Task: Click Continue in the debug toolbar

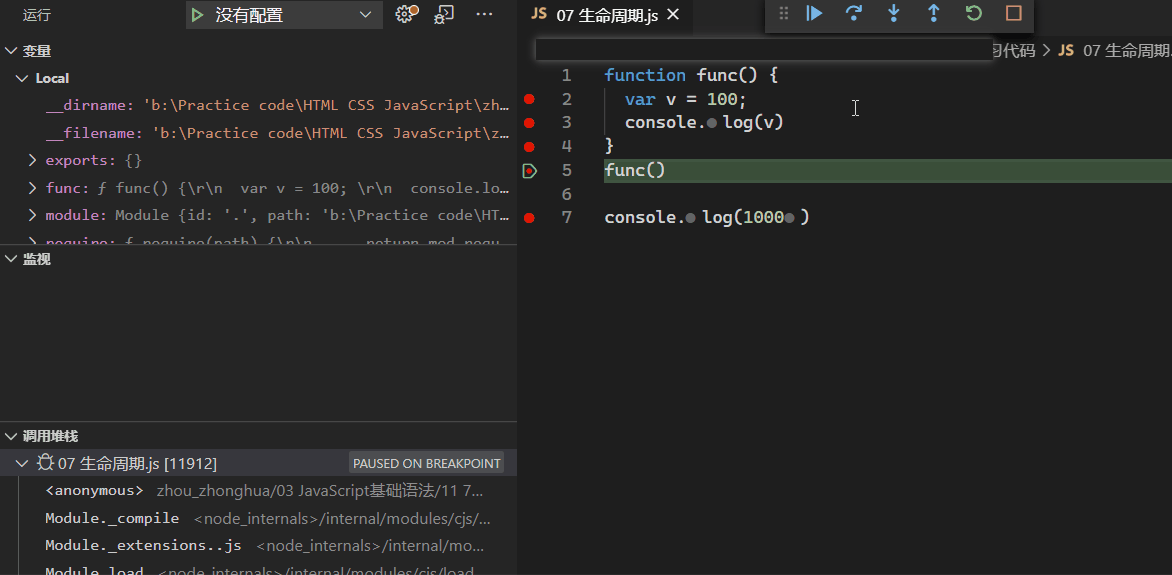Action: (x=815, y=14)
